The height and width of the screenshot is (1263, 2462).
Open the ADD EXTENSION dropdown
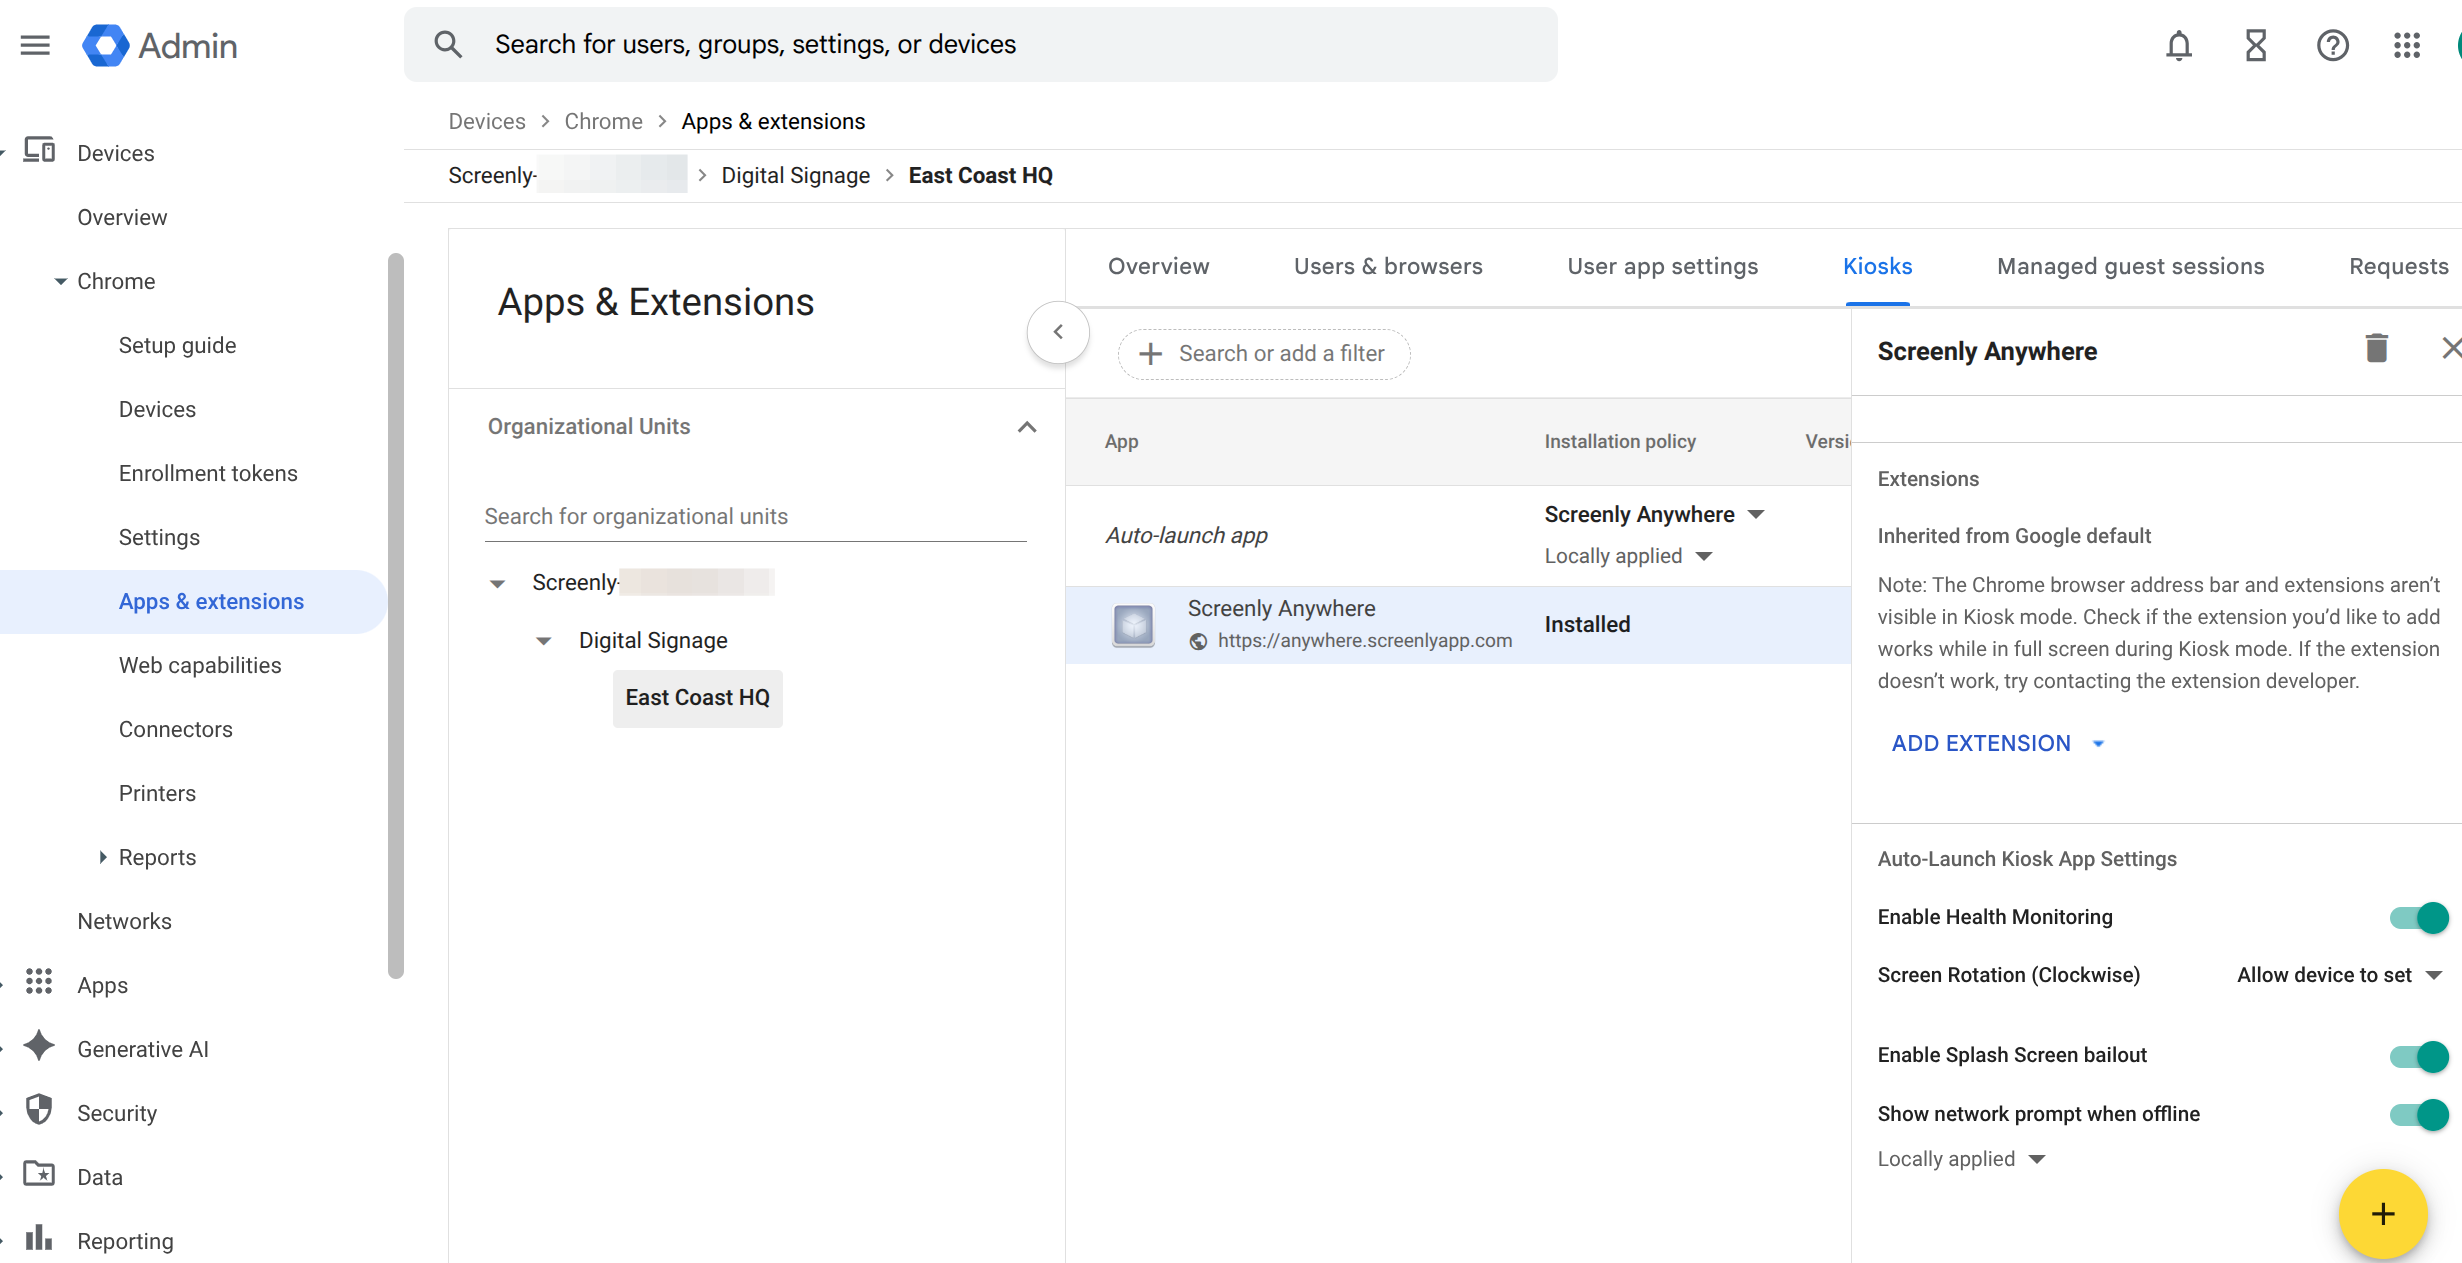[x=1998, y=744]
